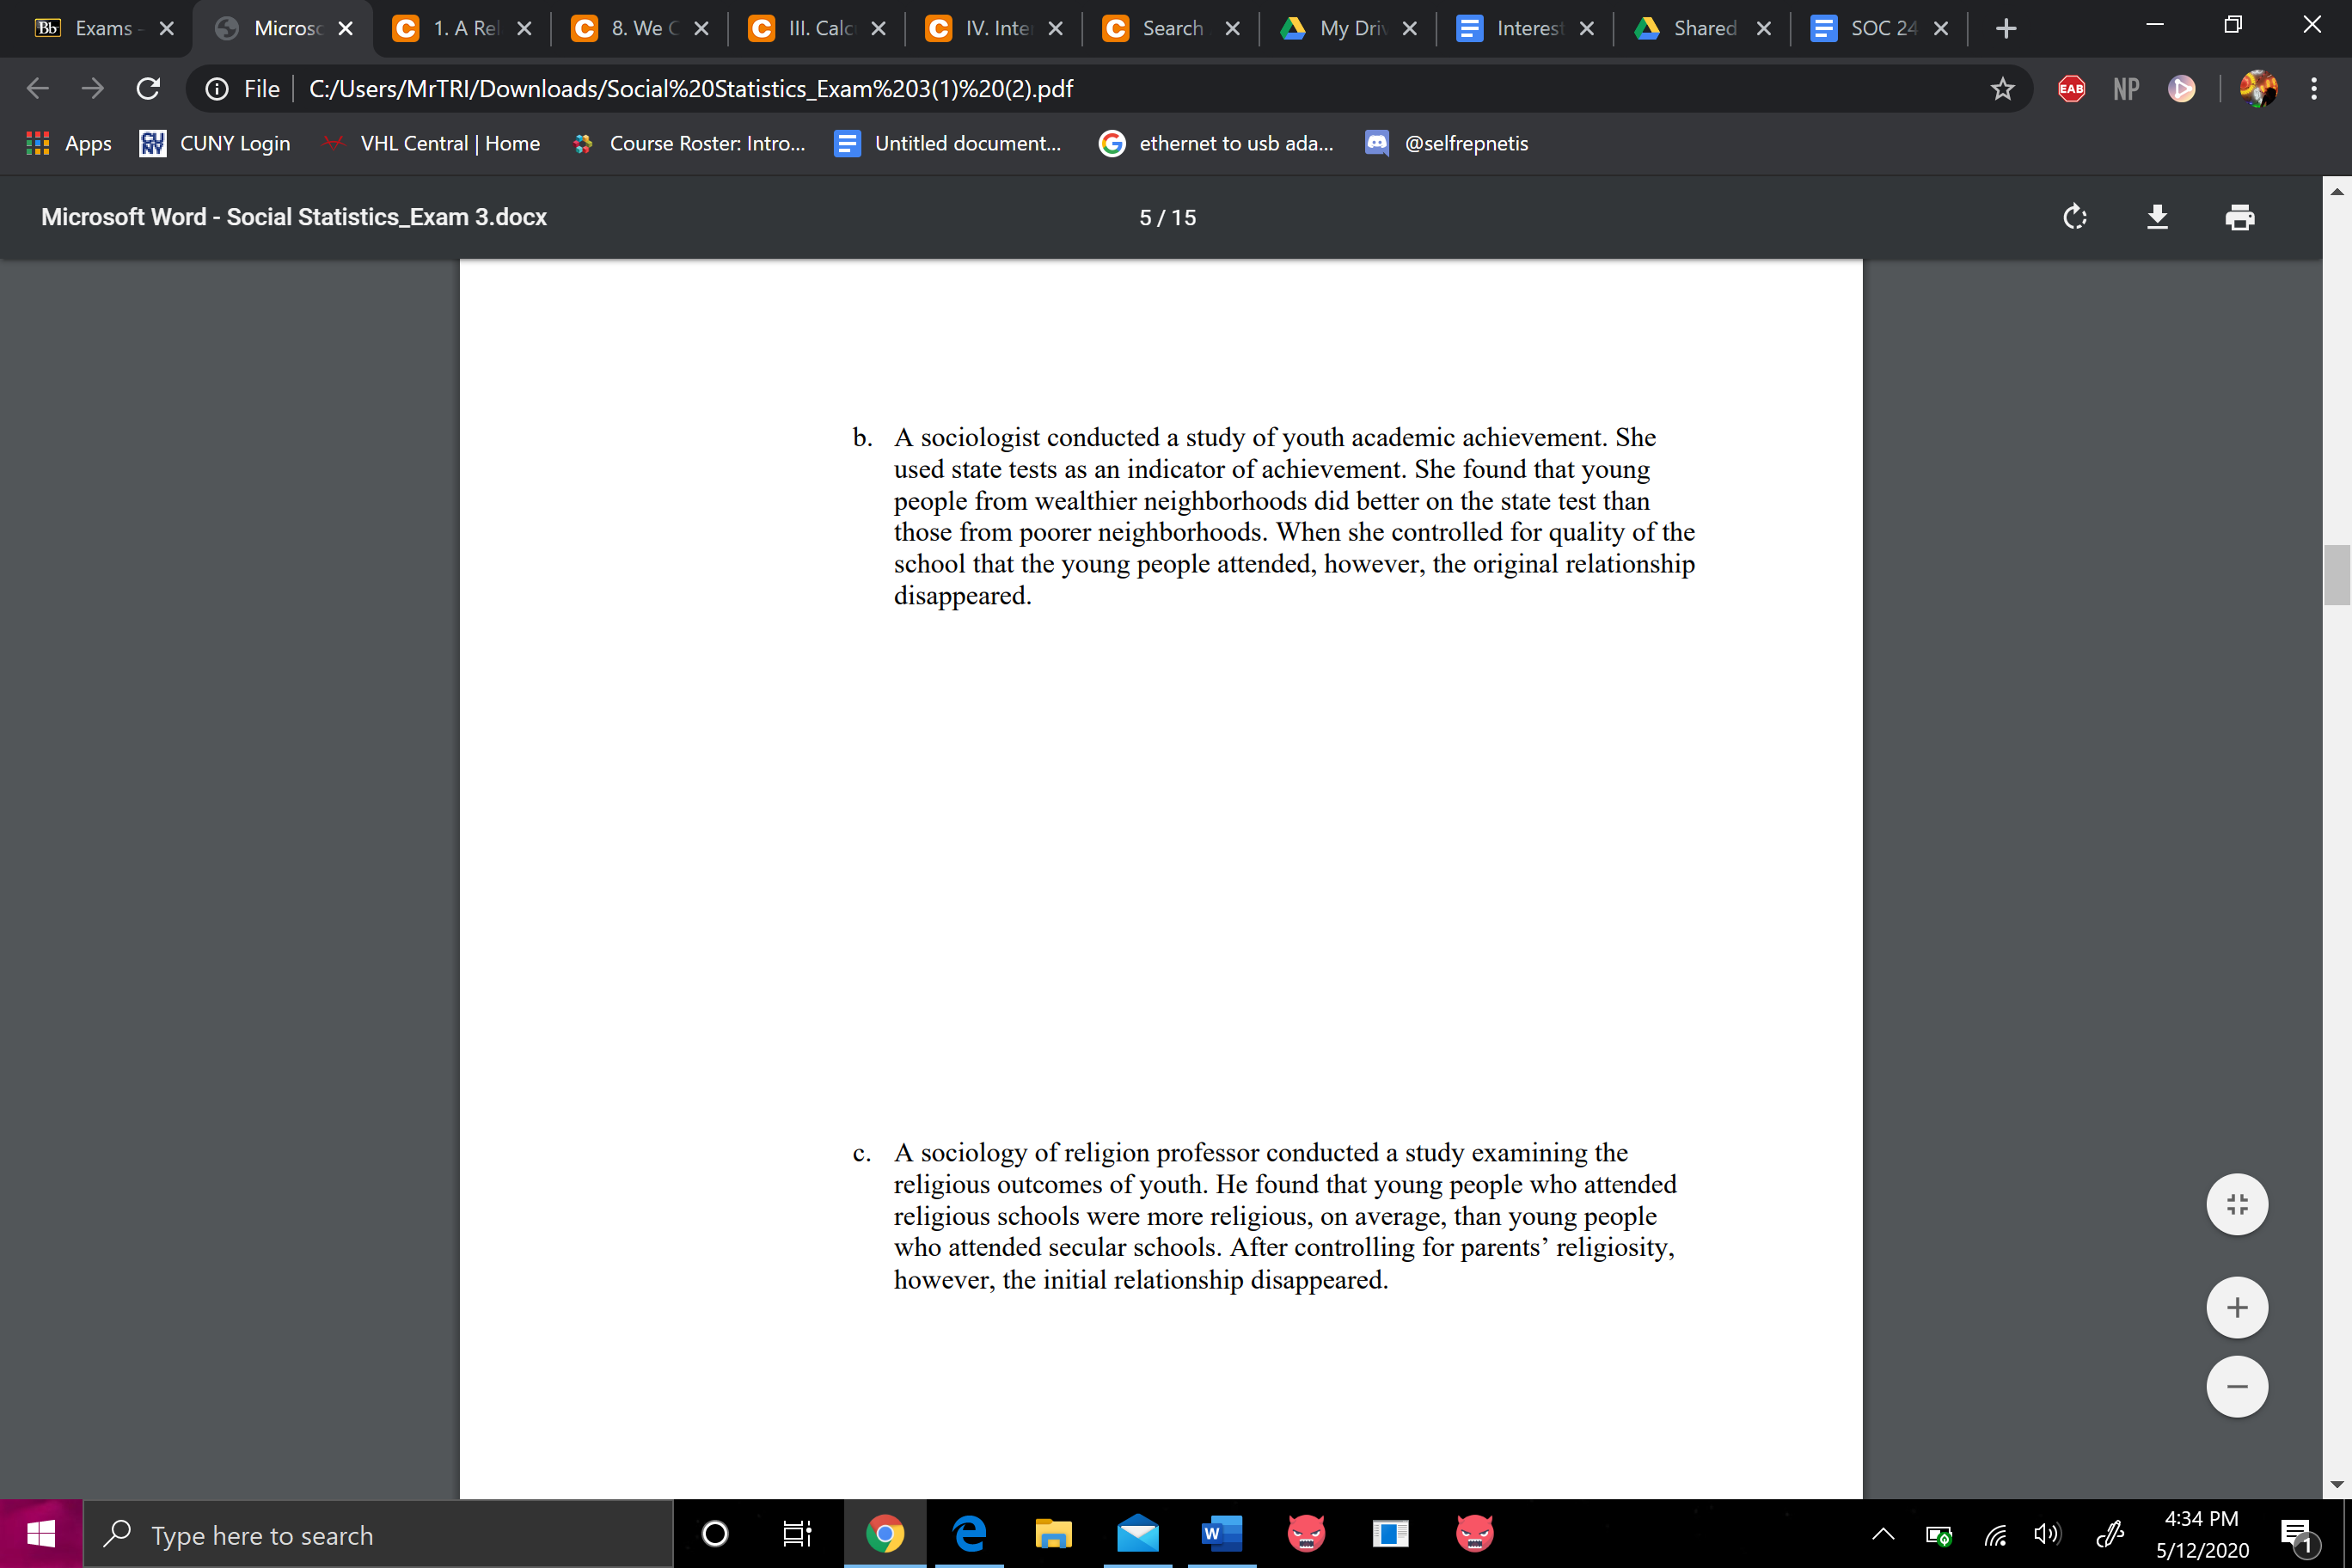This screenshot has height=1568, width=2352.
Task: Click the scrollbar down arrow
Action: pos(2337,1486)
